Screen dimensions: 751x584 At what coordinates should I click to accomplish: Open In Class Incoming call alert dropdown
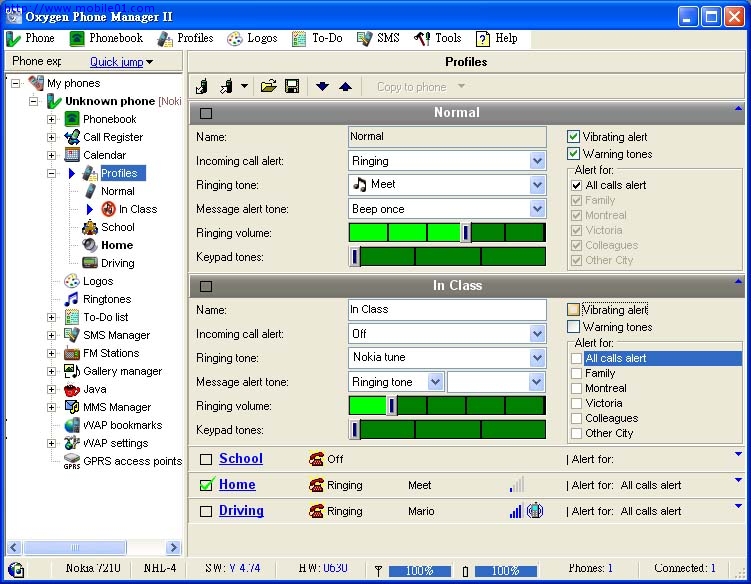click(x=537, y=334)
